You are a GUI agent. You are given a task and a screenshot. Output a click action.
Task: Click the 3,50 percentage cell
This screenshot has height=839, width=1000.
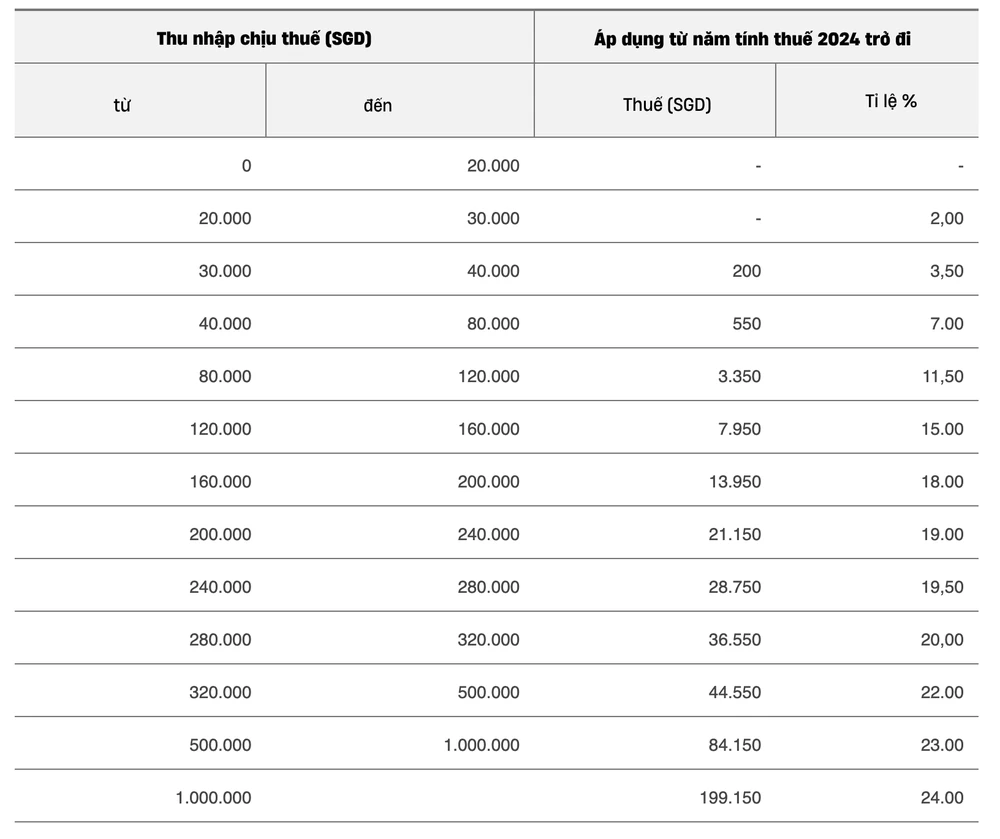tap(946, 271)
